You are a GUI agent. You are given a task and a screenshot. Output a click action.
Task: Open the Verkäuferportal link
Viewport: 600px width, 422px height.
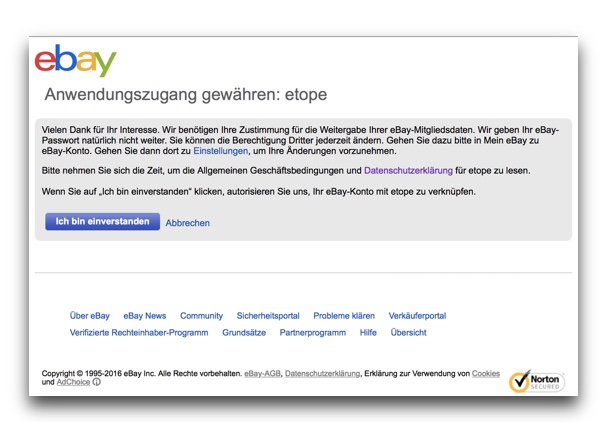click(417, 316)
